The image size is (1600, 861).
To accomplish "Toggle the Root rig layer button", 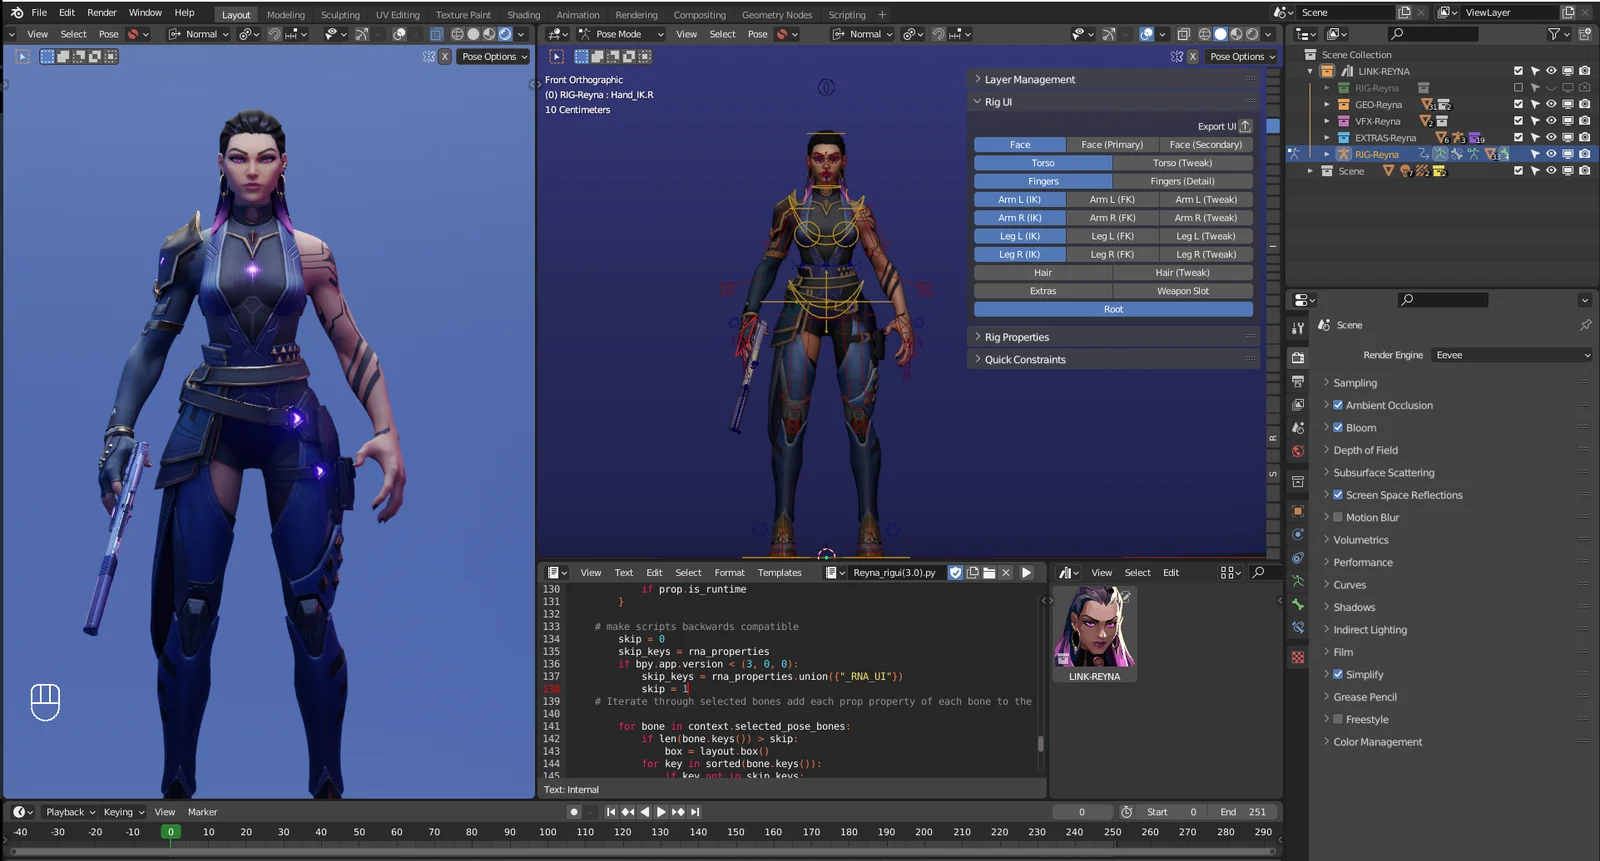I will coord(1113,309).
